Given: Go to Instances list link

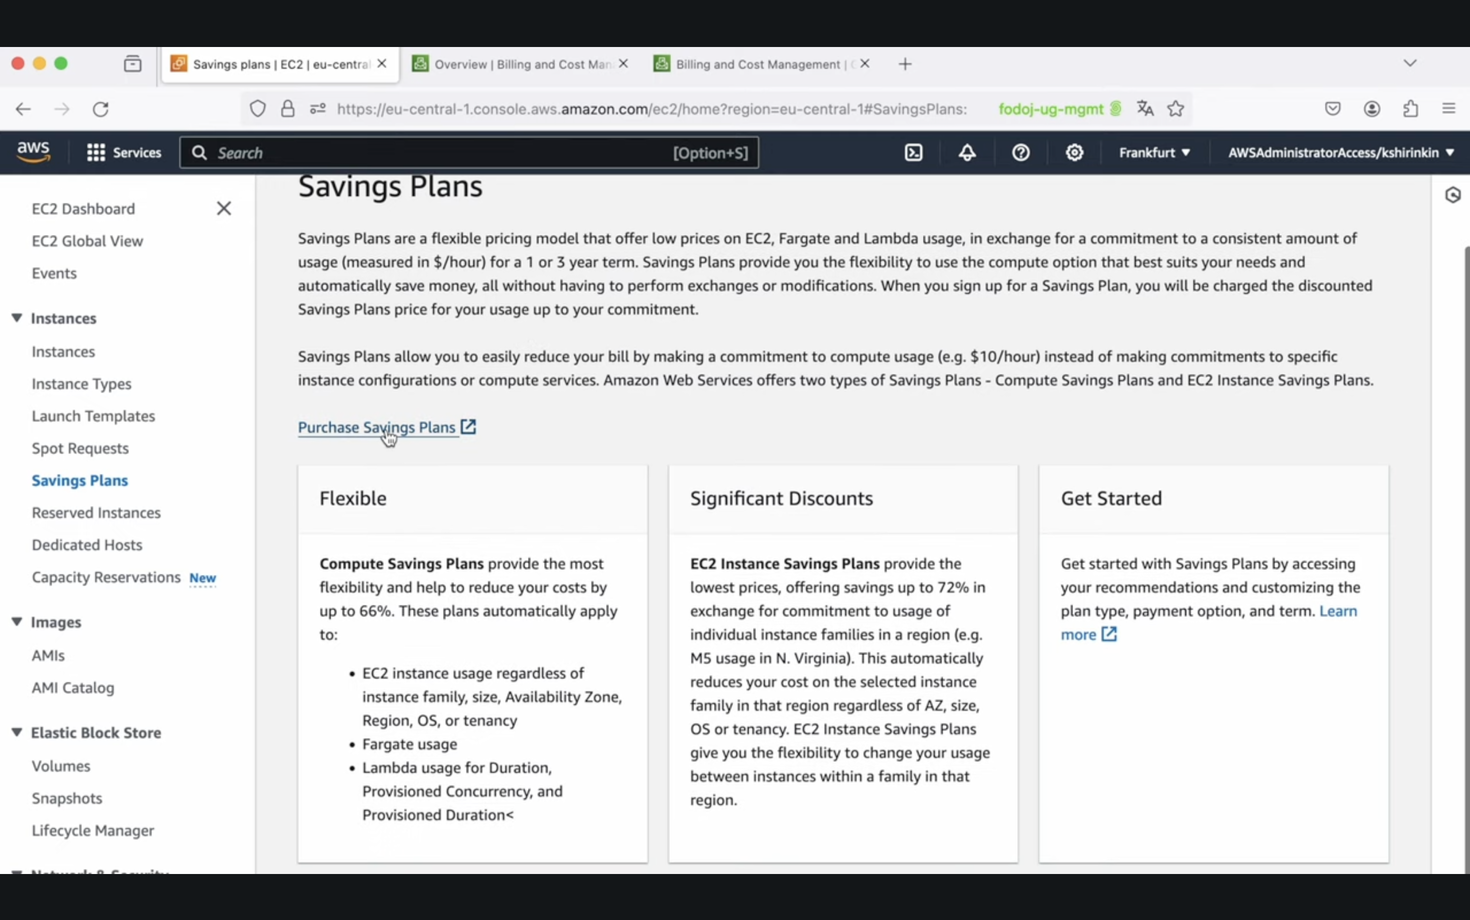Looking at the screenshot, I should point(63,351).
